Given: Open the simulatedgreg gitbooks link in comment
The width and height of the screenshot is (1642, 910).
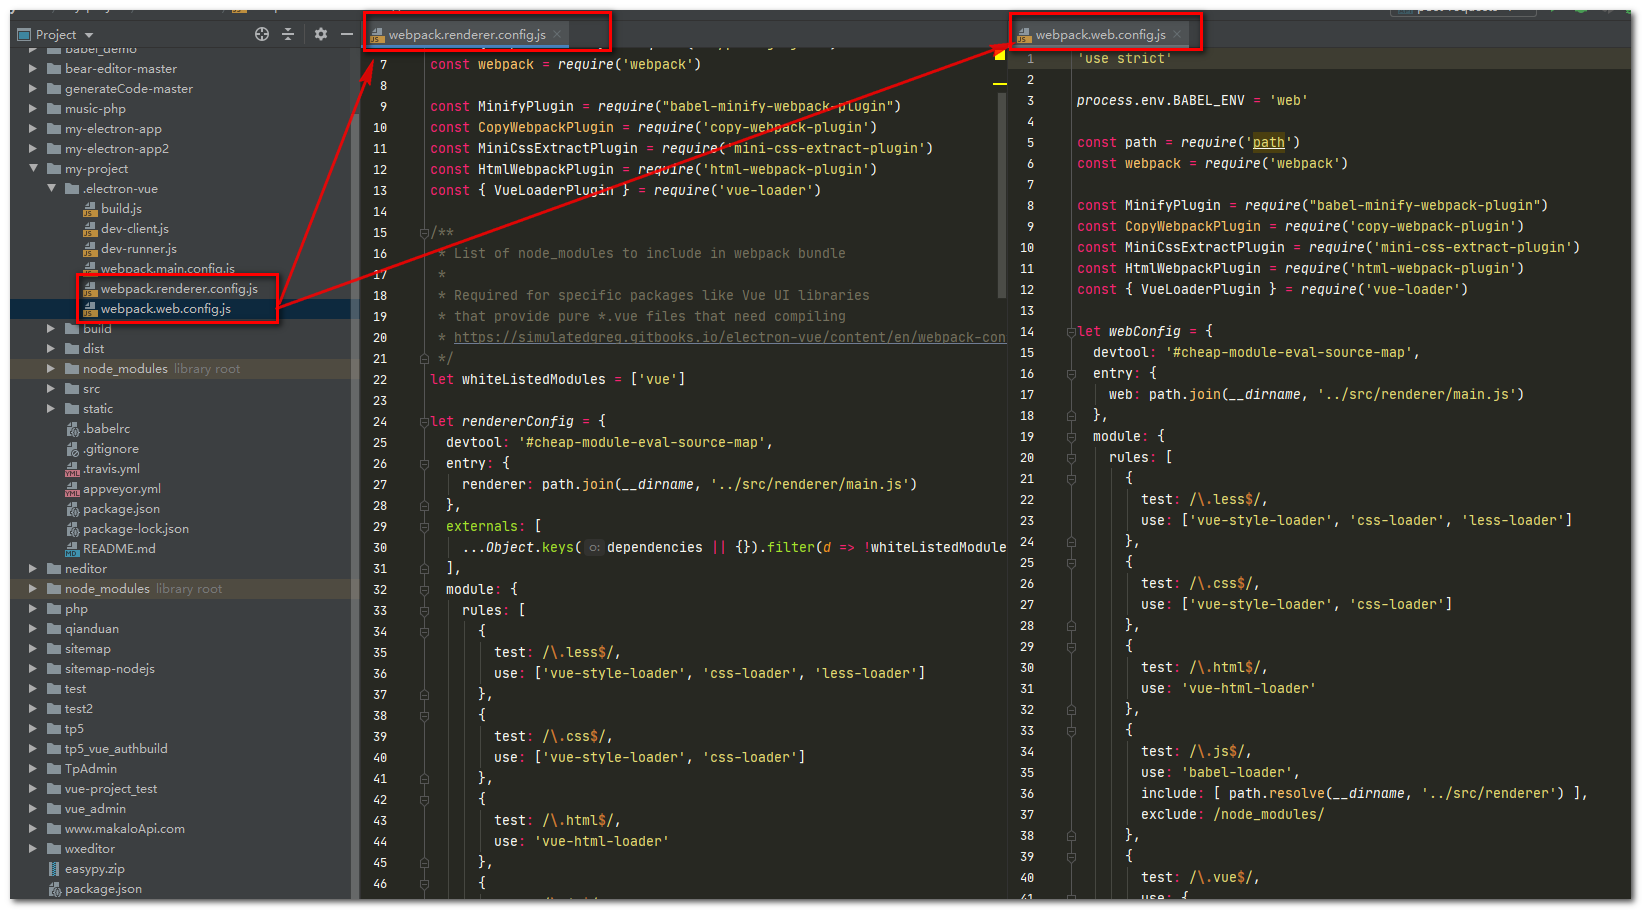Looking at the screenshot, I should (x=730, y=337).
